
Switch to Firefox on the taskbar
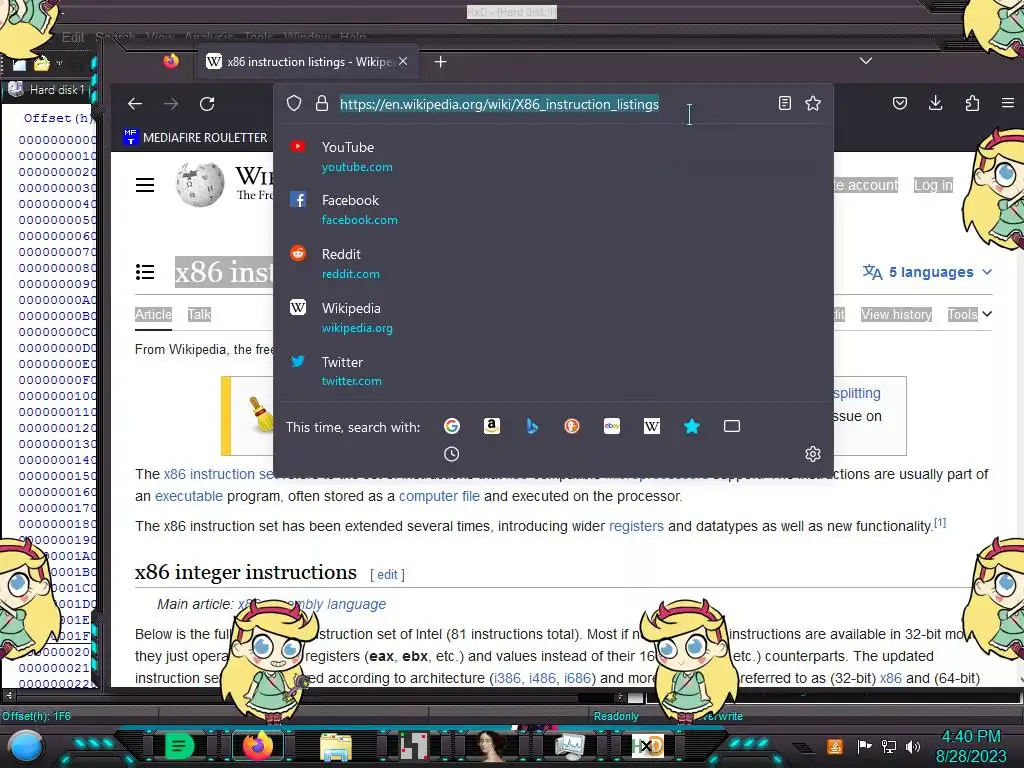click(x=257, y=746)
